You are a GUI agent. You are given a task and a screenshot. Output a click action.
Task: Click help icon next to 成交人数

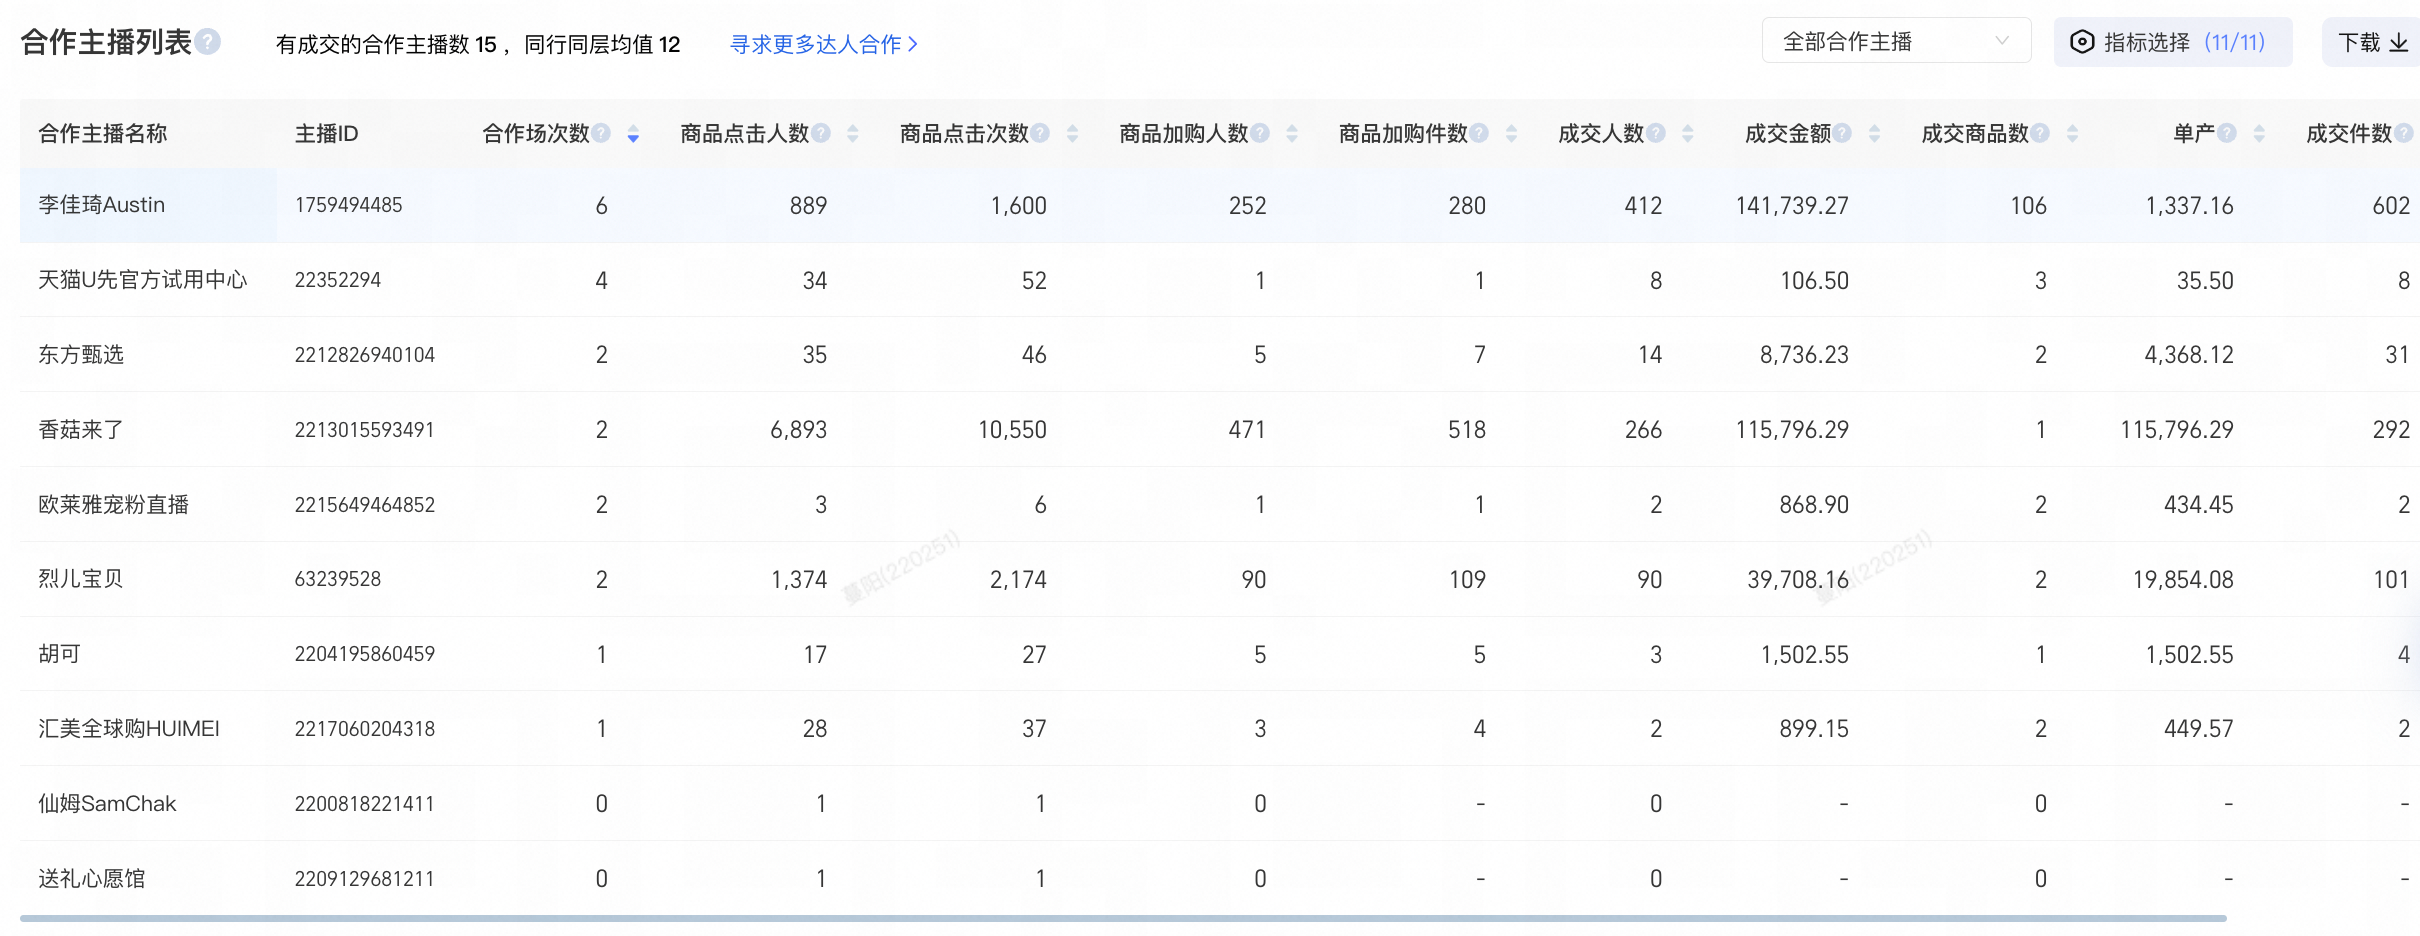[x=1656, y=133]
